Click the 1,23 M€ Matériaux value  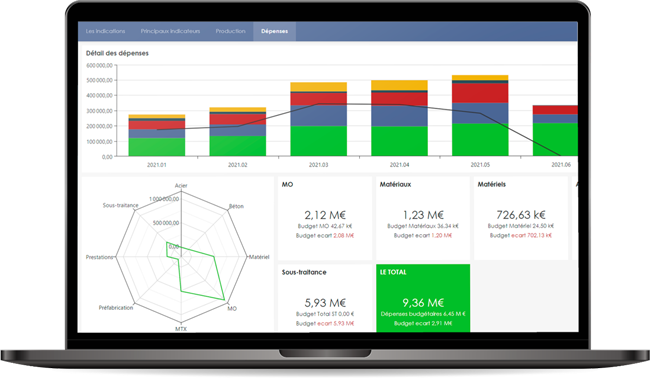[423, 215]
